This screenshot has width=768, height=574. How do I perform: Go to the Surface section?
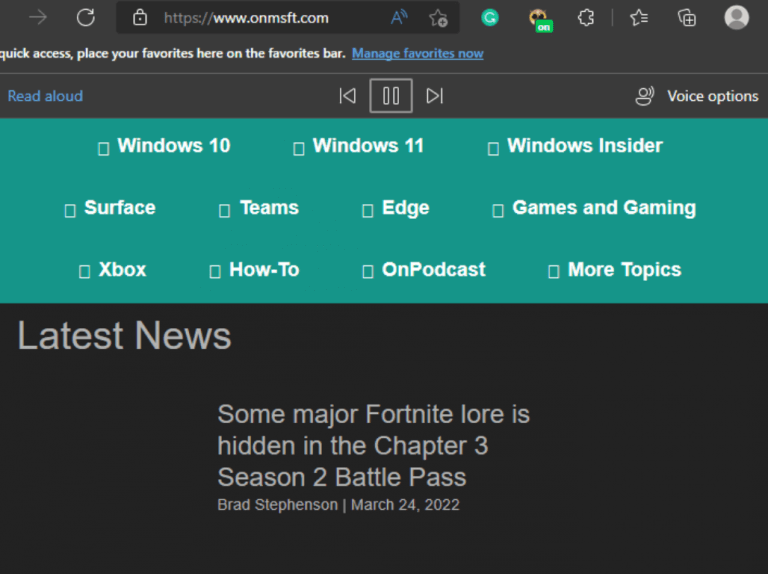pyautogui.click(x=110, y=208)
